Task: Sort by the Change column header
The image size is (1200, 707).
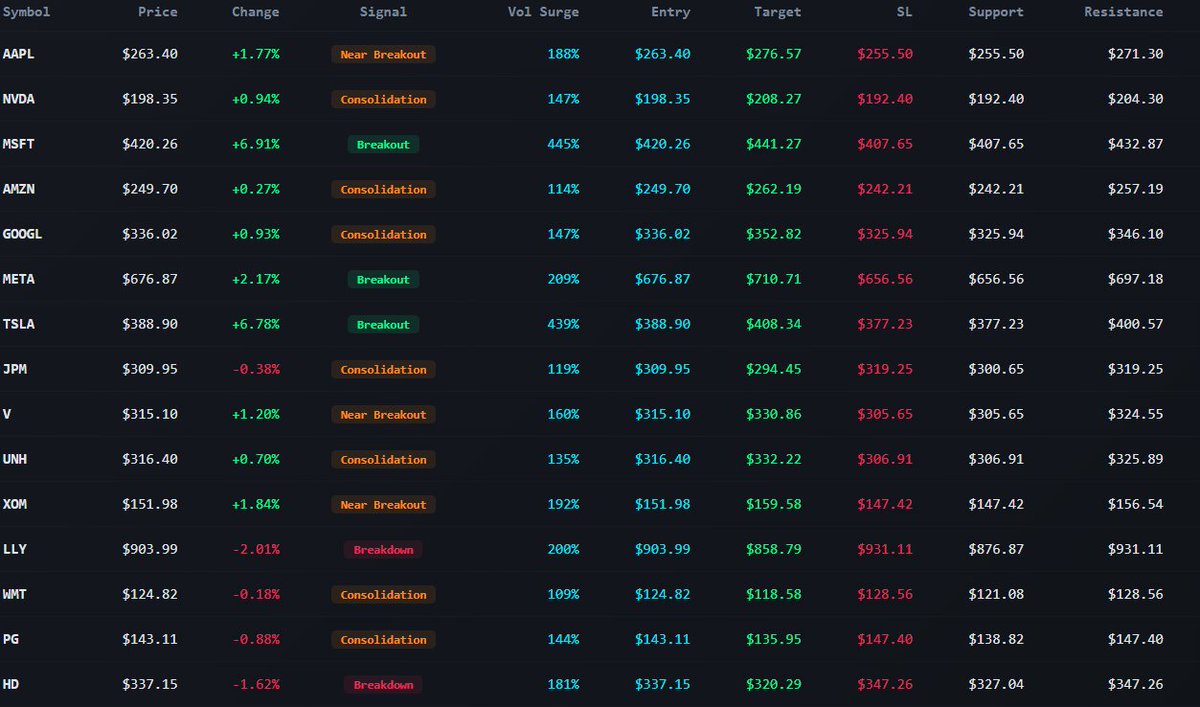Action: 256,12
